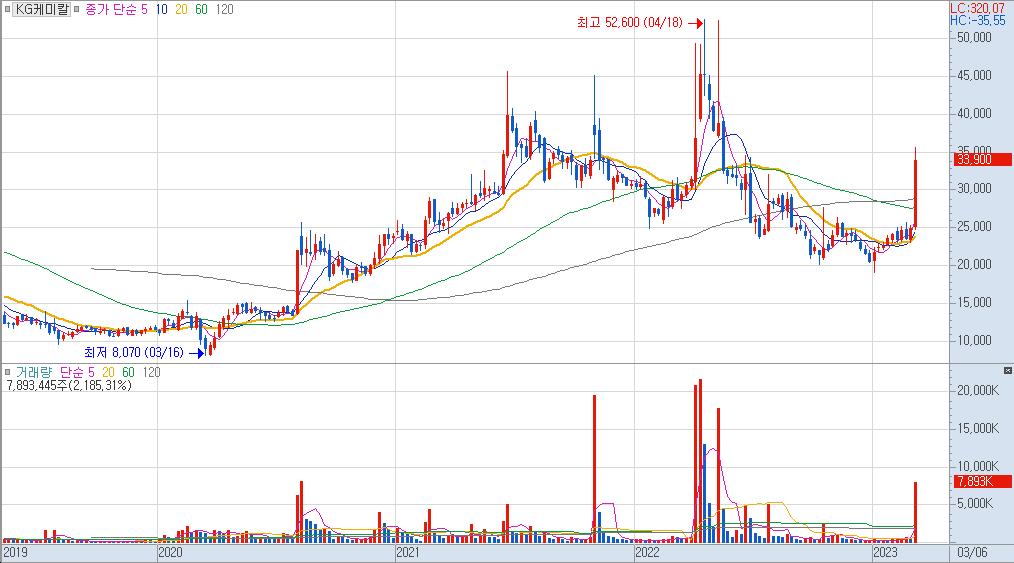Click the 40,000 price axis label
This screenshot has width=1014, height=563.
pyautogui.click(x=973, y=113)
